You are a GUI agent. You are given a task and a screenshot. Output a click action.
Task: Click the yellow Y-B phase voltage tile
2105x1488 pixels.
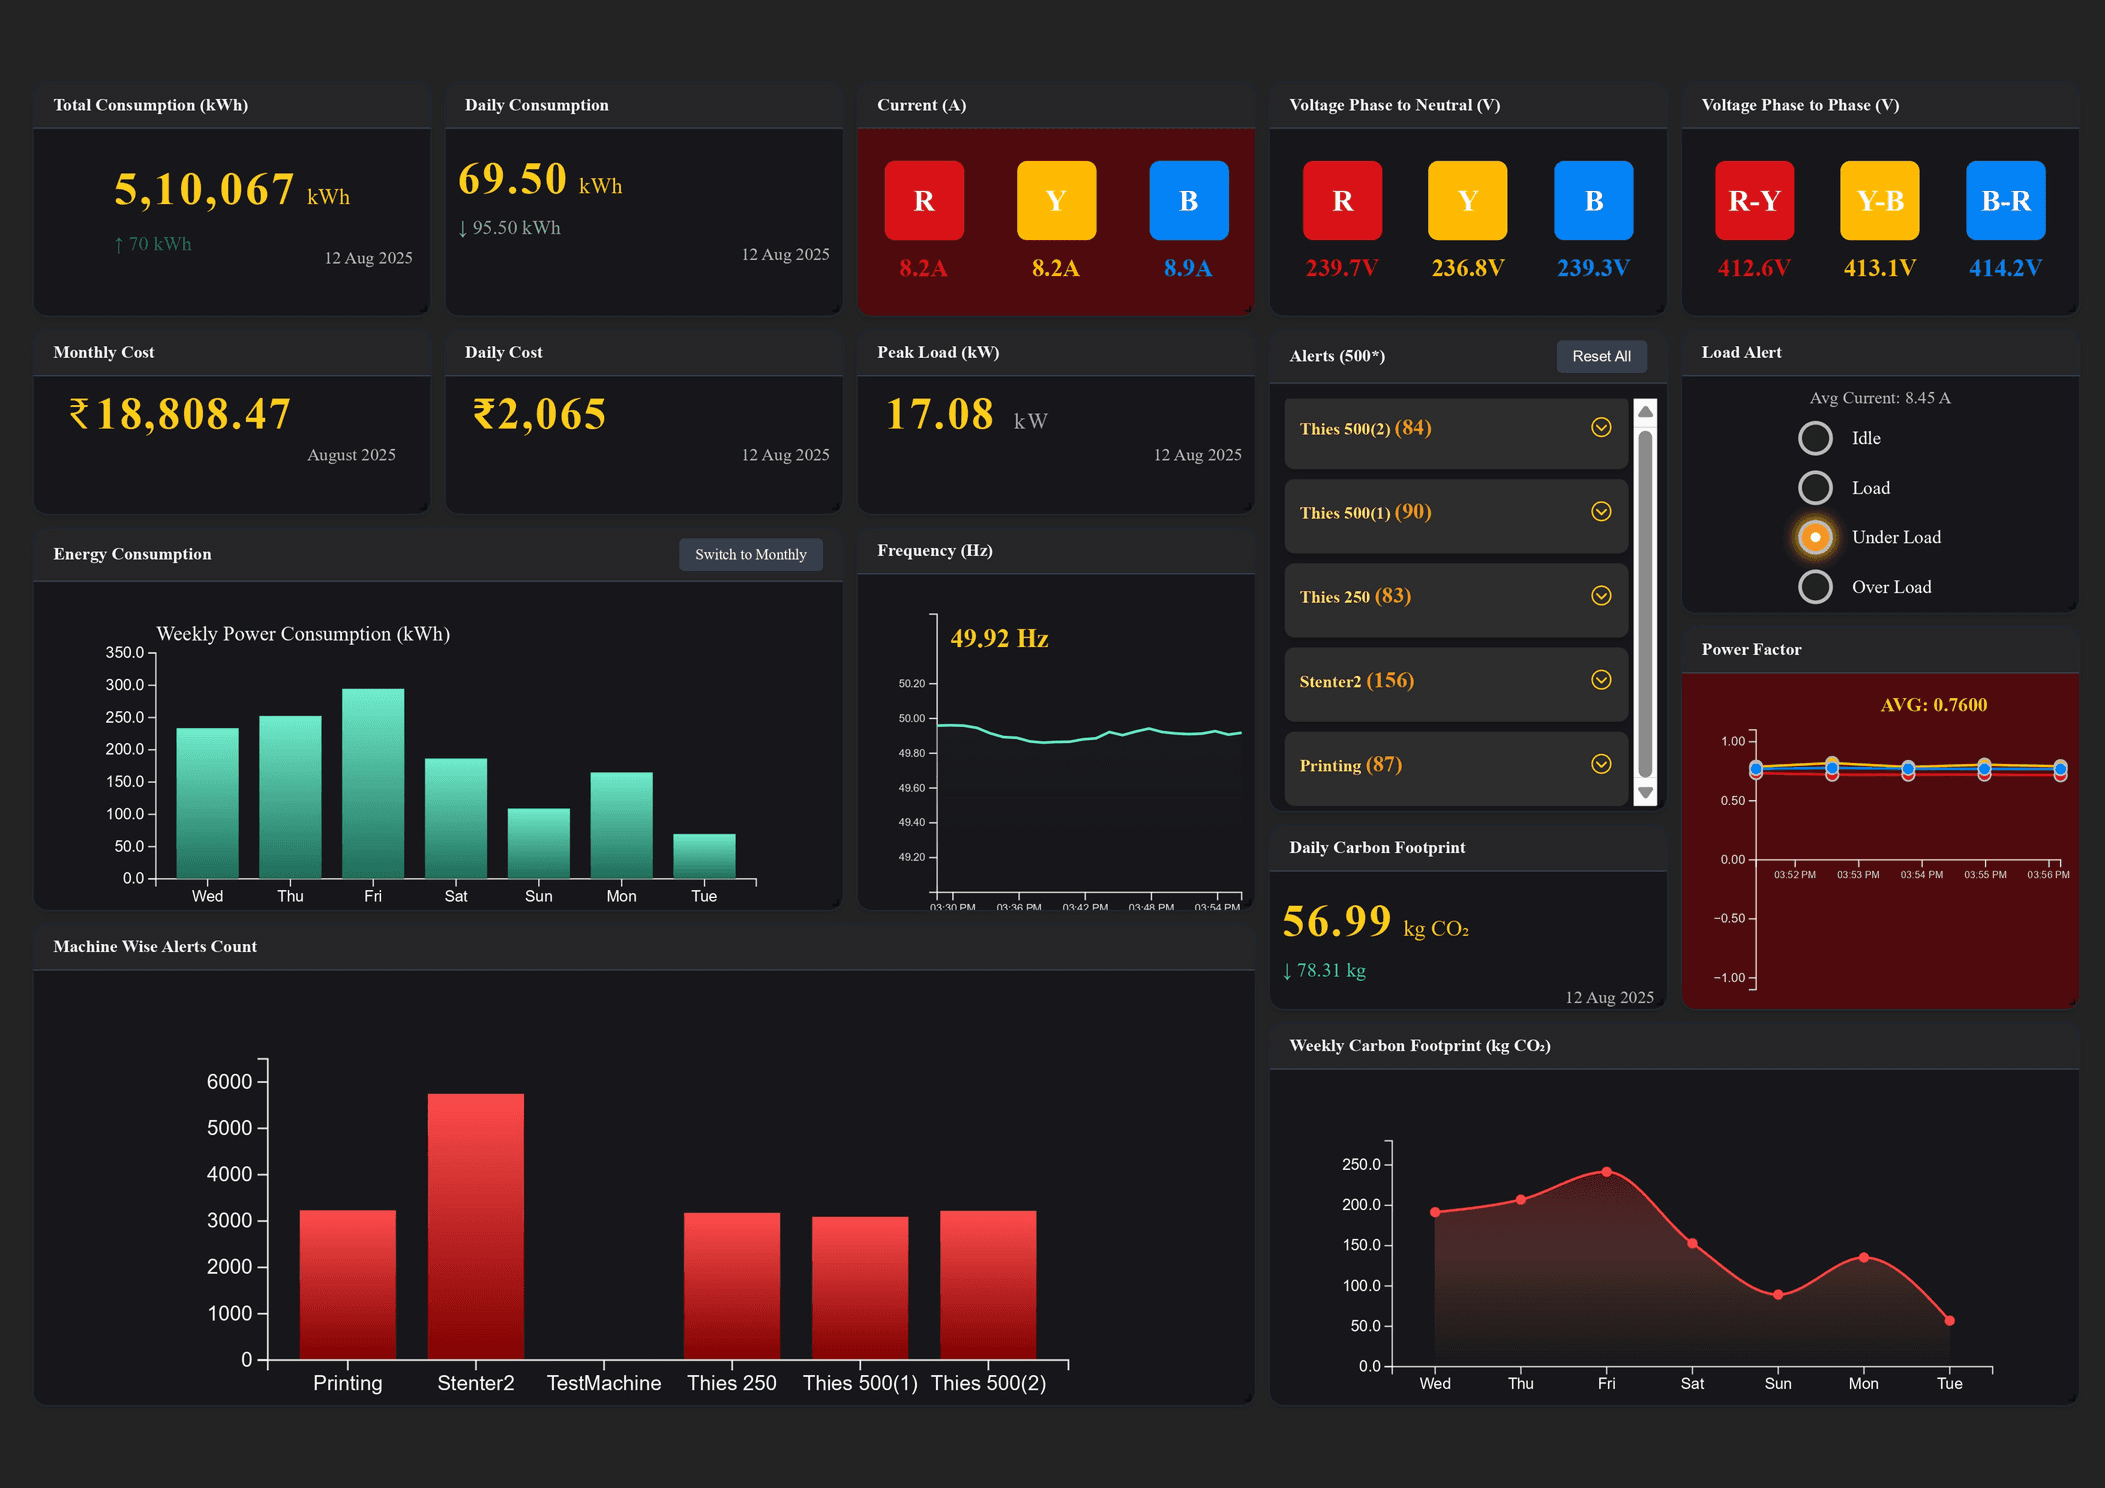click(x=1879, y=200)
